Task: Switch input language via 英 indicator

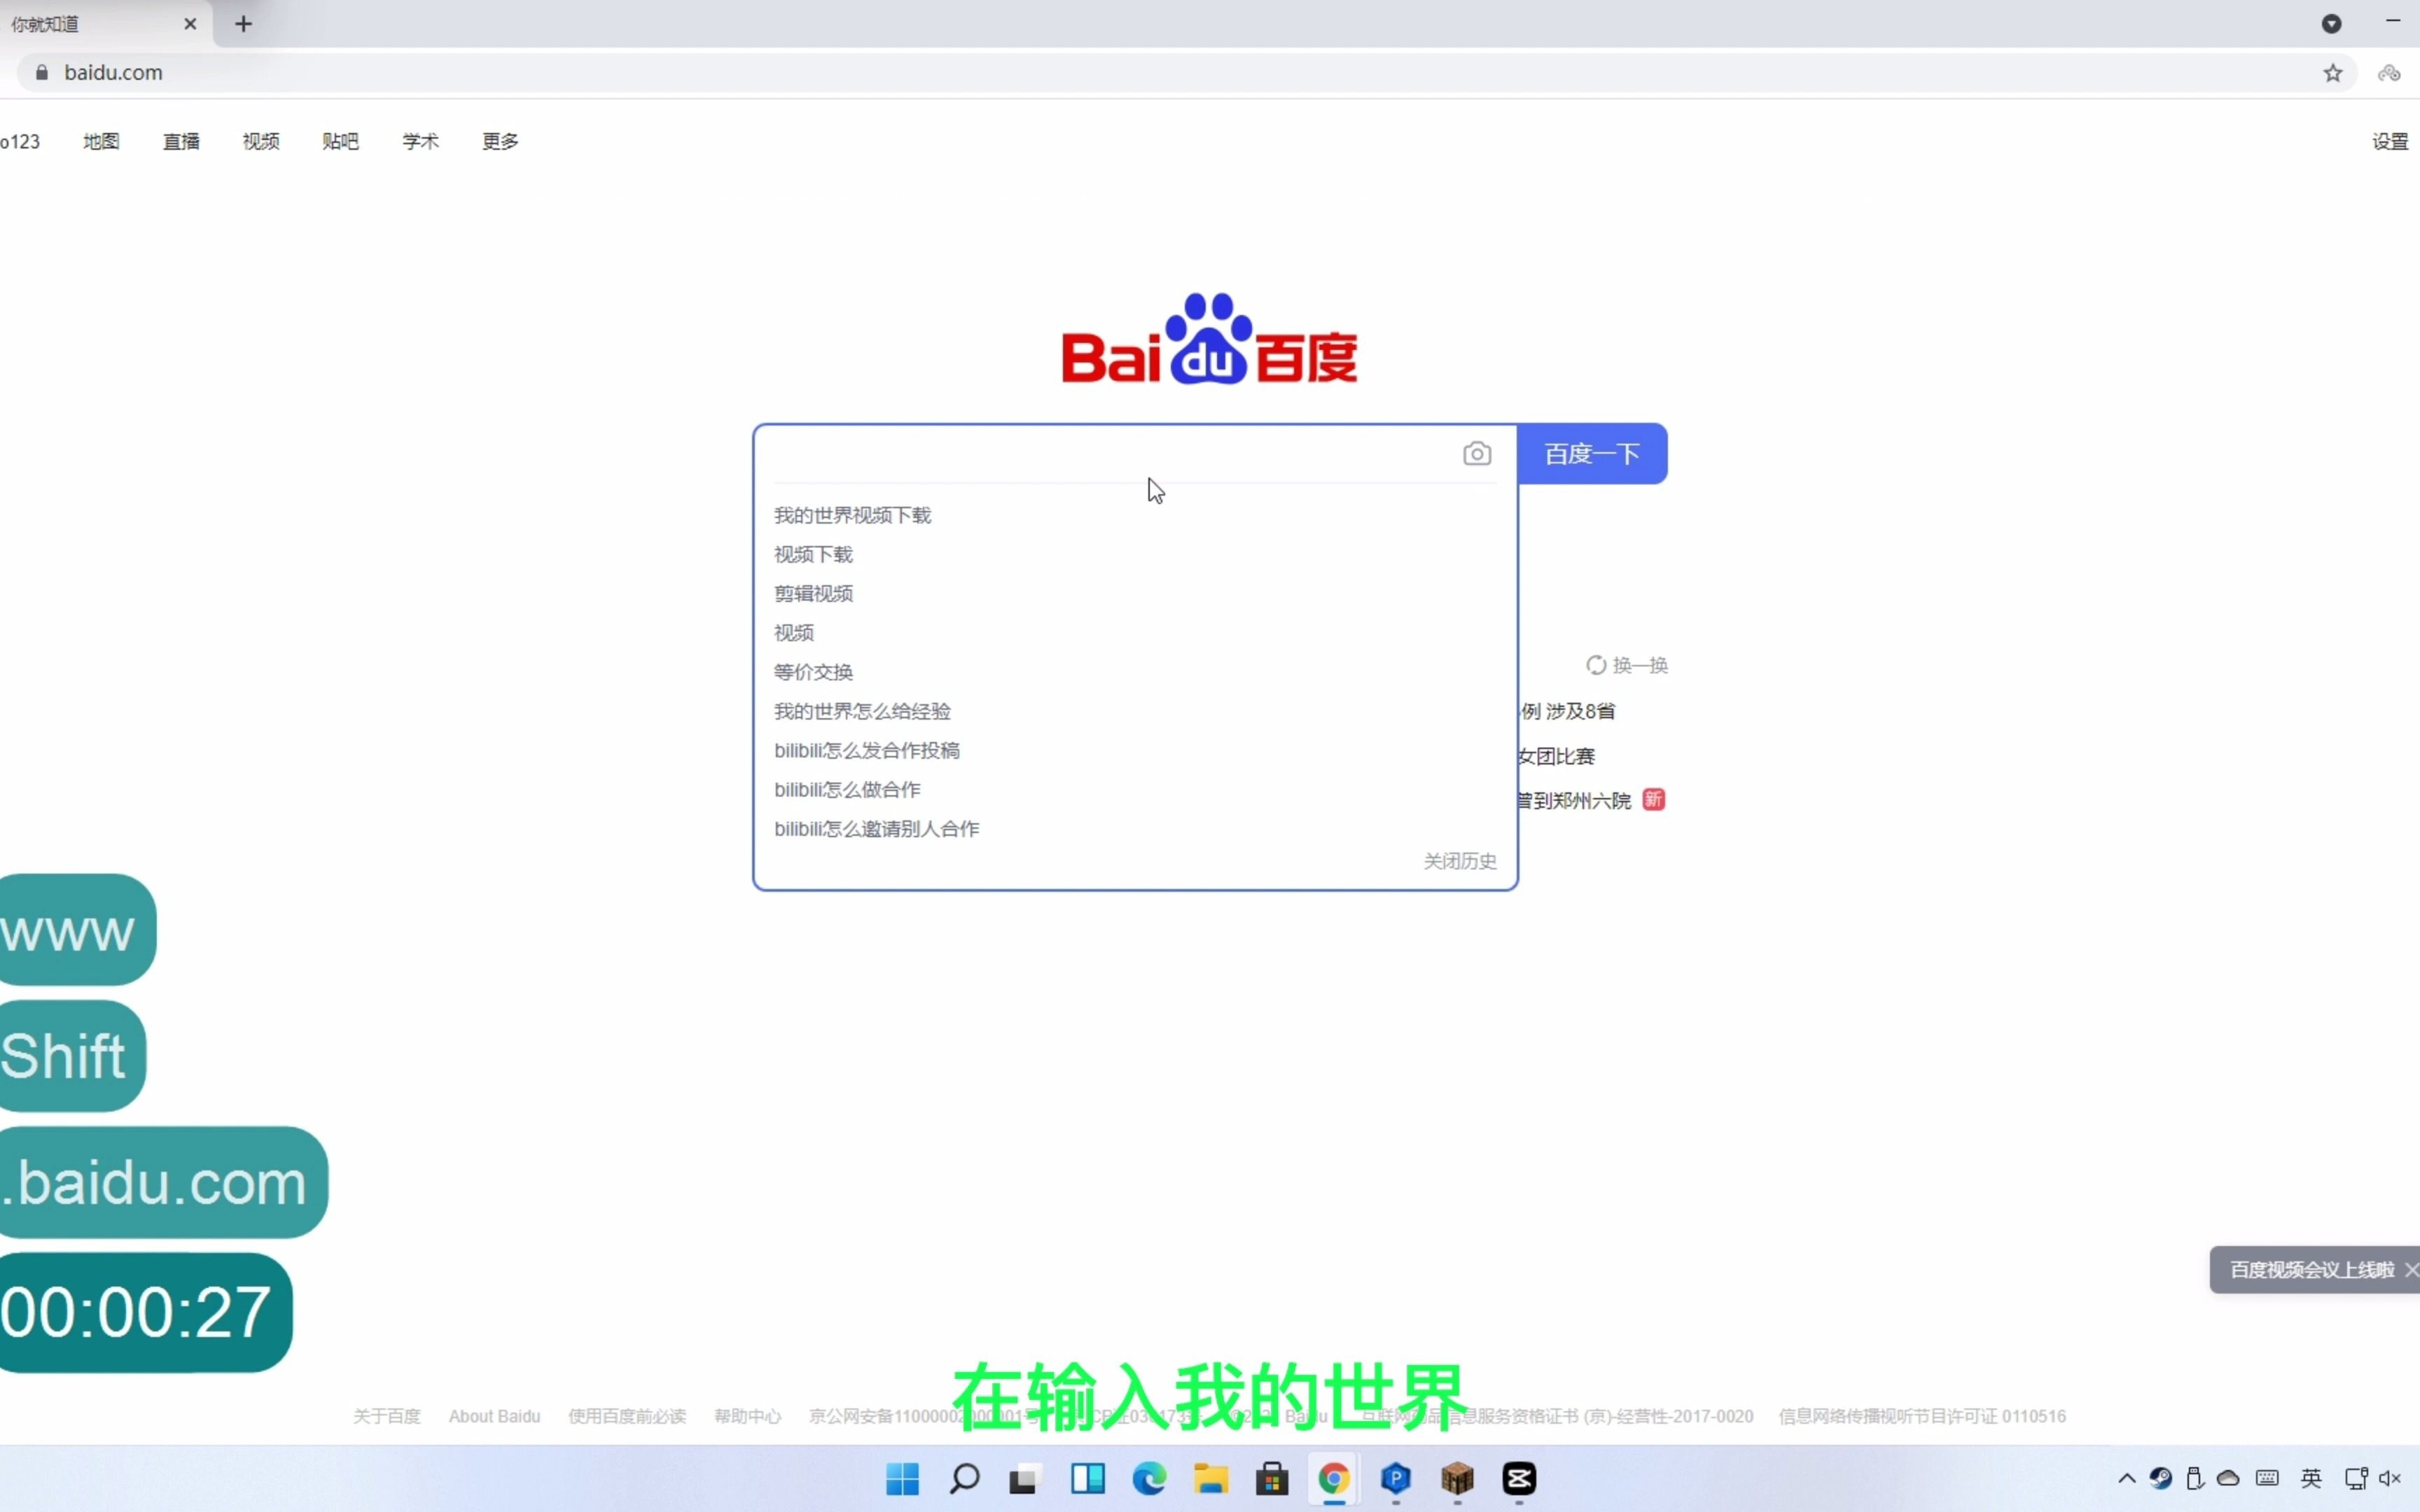Action: pos(2311,1479)
